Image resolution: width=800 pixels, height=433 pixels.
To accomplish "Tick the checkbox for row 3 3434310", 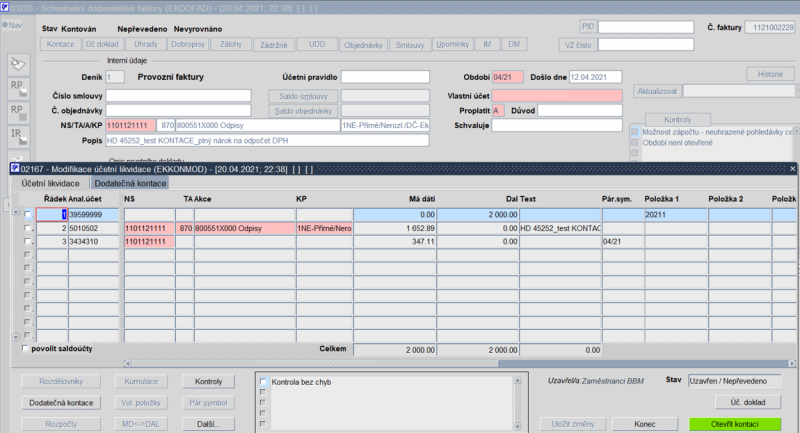I will [x=28, y=241].
